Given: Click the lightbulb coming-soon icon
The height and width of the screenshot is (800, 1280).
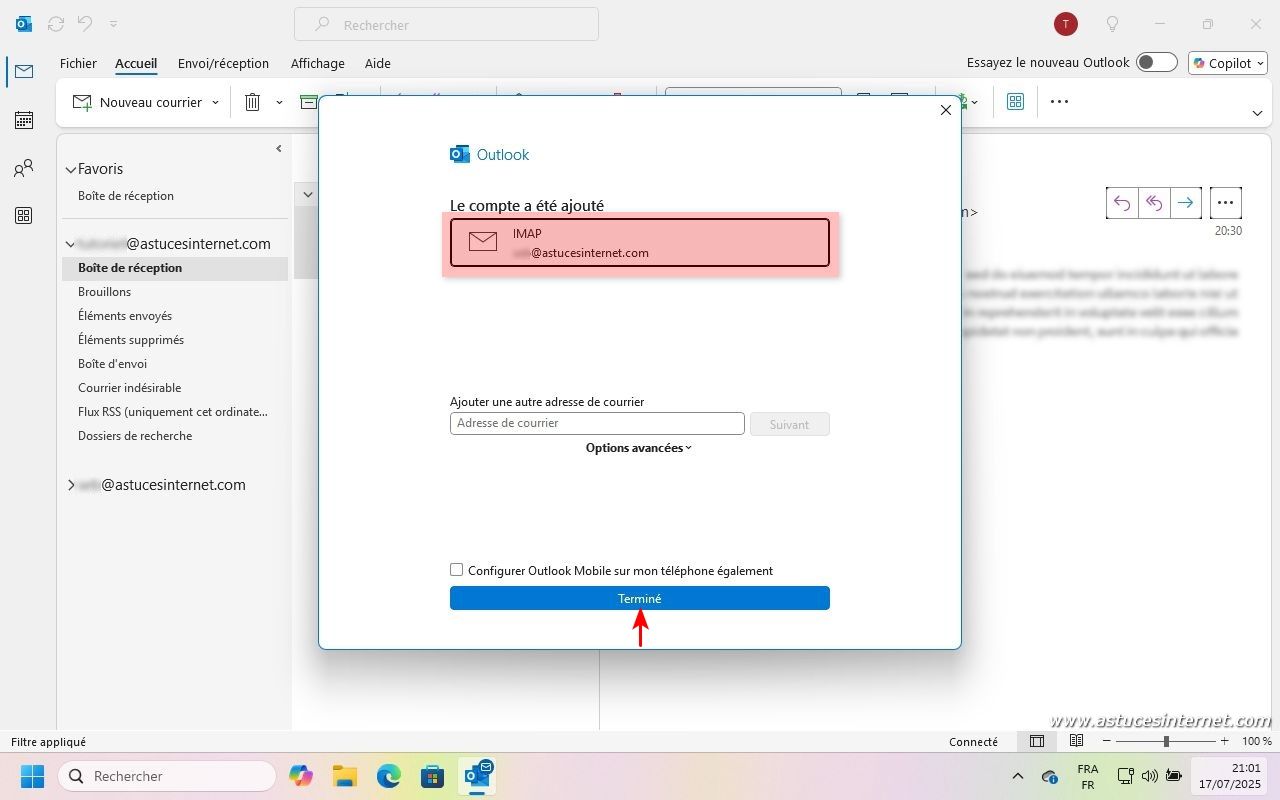Looking at the screenshot, I should click(x=1112, y=24).
